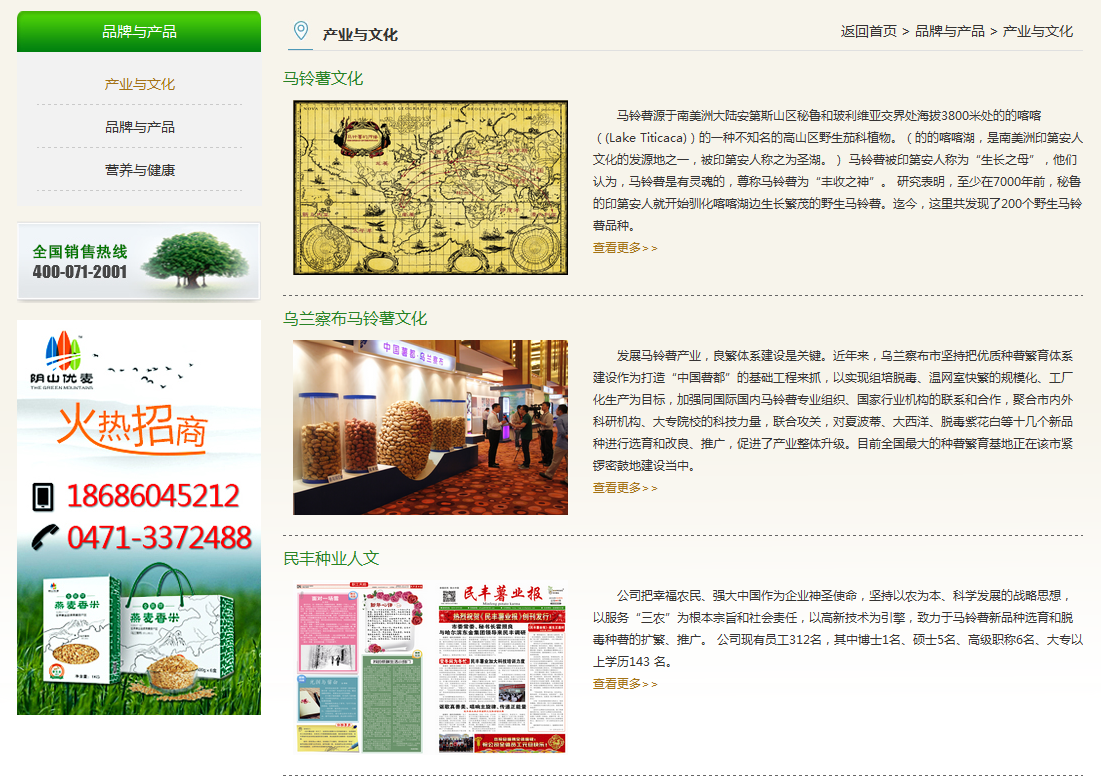Navigate to 品牌与产品 sidebar entry
Image resolution: width=1101 pixels, height=782 pixels.
[x=136, y=125]
